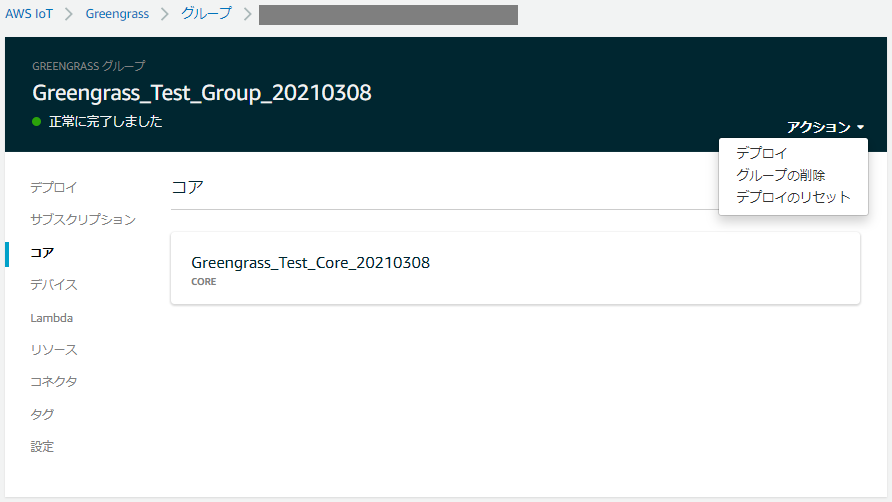Select the コア sidebar tab
Screen dimensions: 892x502
(42, 253)
